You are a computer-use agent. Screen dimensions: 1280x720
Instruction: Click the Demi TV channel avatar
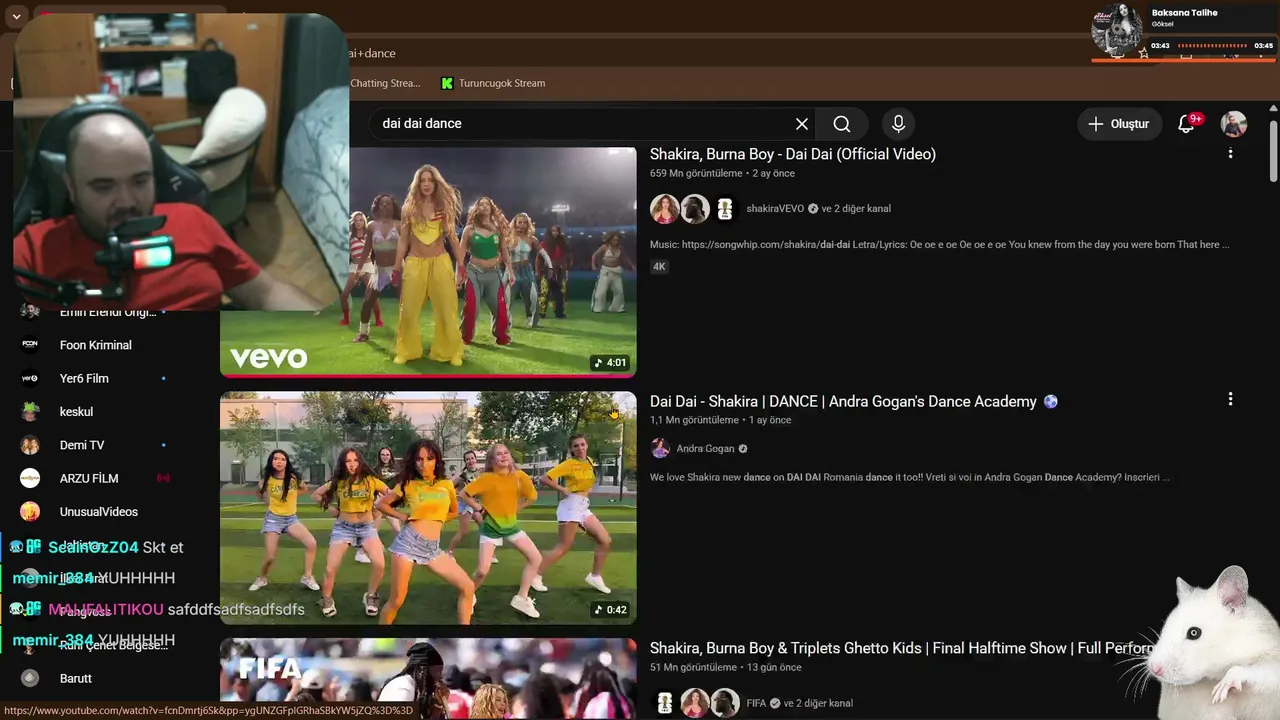coord(30,445)
